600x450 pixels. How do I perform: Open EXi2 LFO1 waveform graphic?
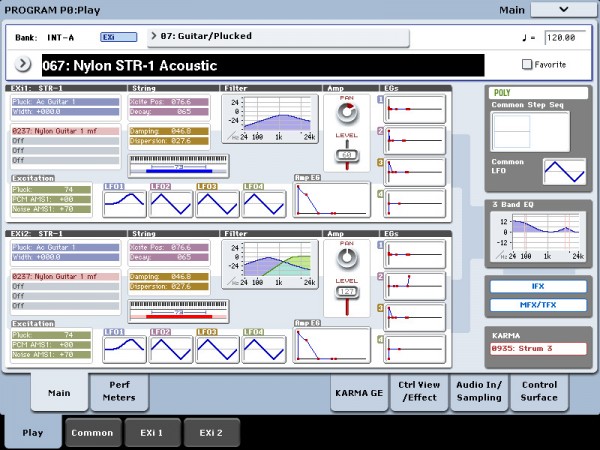point(124,349)
